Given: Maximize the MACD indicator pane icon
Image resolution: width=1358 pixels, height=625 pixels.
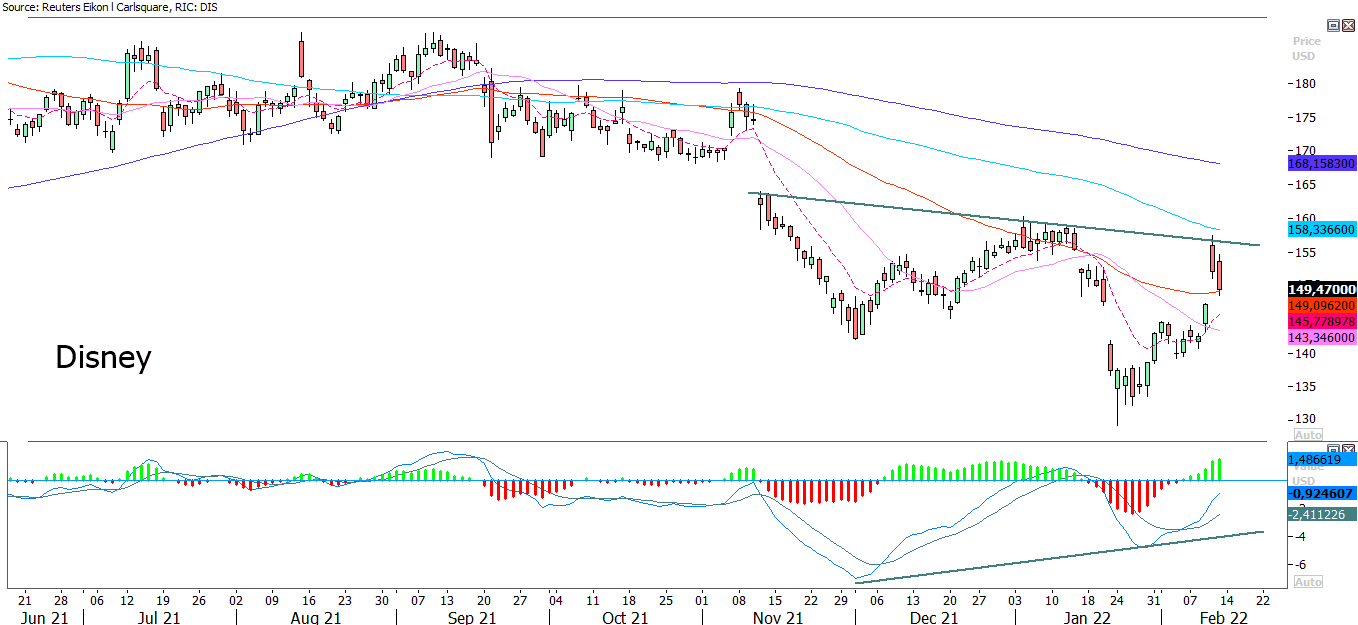Looking at the screenshot, I should tap(1332, 447).
